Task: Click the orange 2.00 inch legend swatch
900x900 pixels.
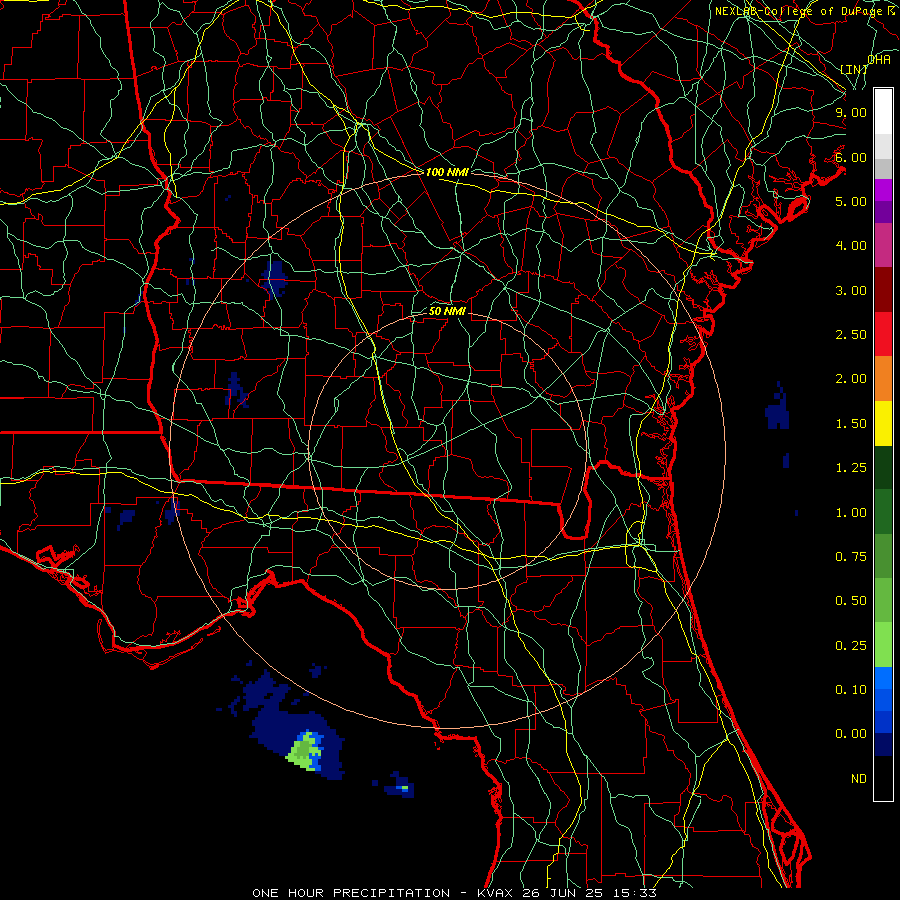Action: point(883,379)
